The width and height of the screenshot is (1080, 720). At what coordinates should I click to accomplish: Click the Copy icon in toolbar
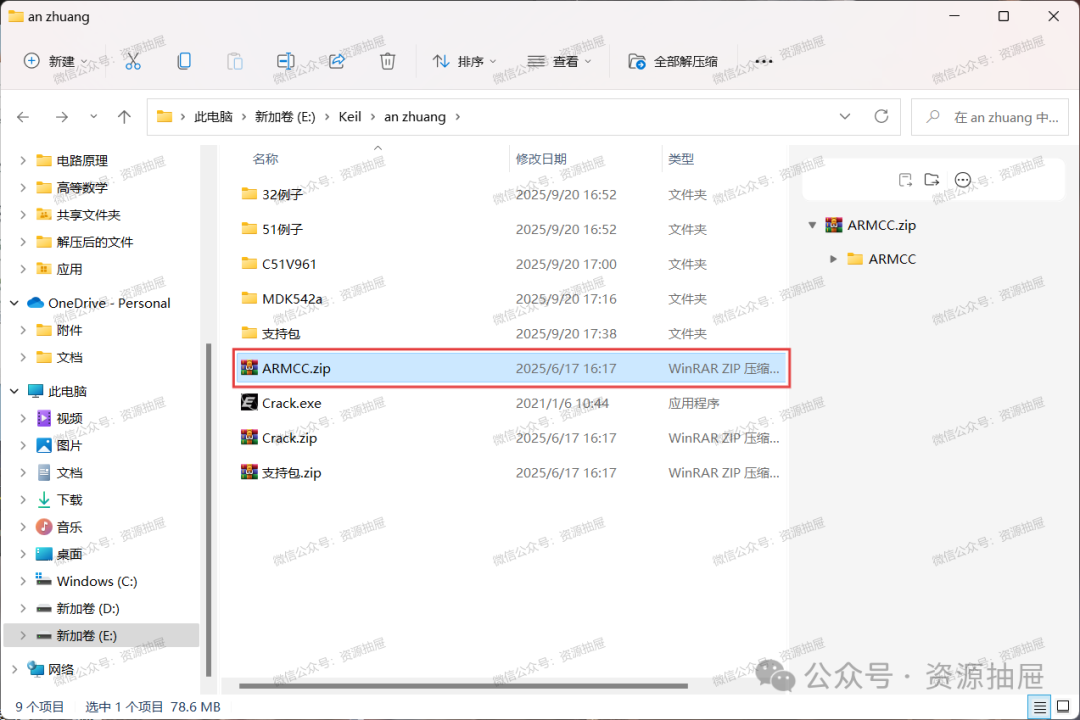(x=184, y=61)
